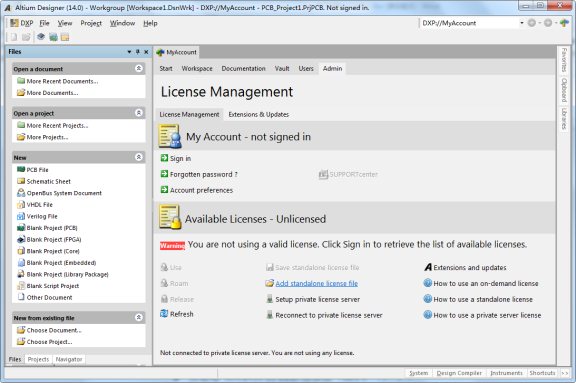Close the Files panel
This screenshot has width=576, height=383.
tap(146, 52)
